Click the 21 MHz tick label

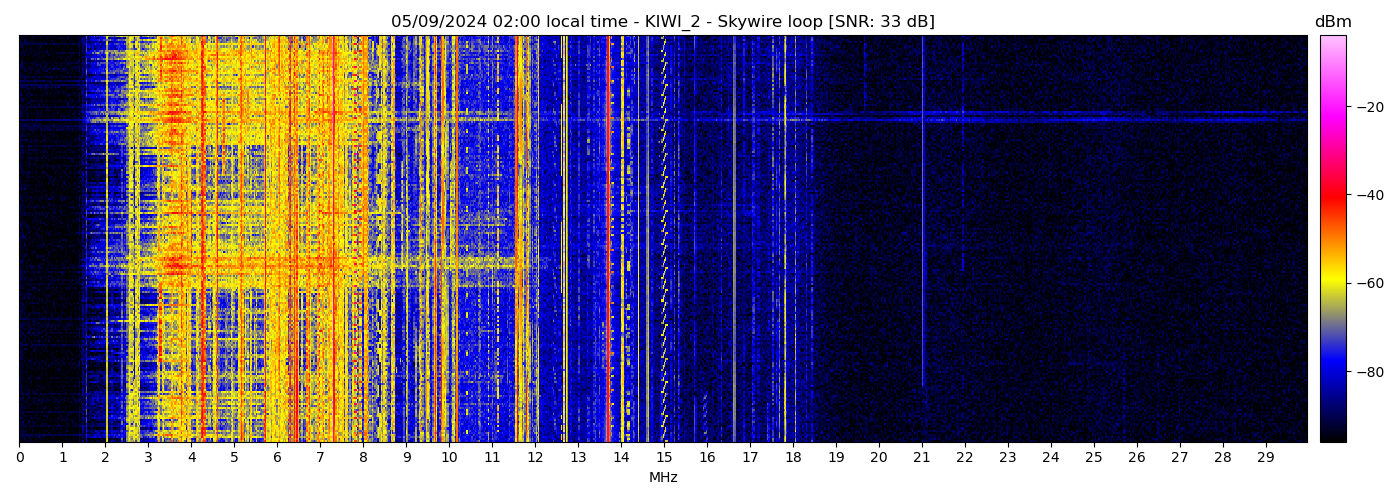[x=922, y=458]
